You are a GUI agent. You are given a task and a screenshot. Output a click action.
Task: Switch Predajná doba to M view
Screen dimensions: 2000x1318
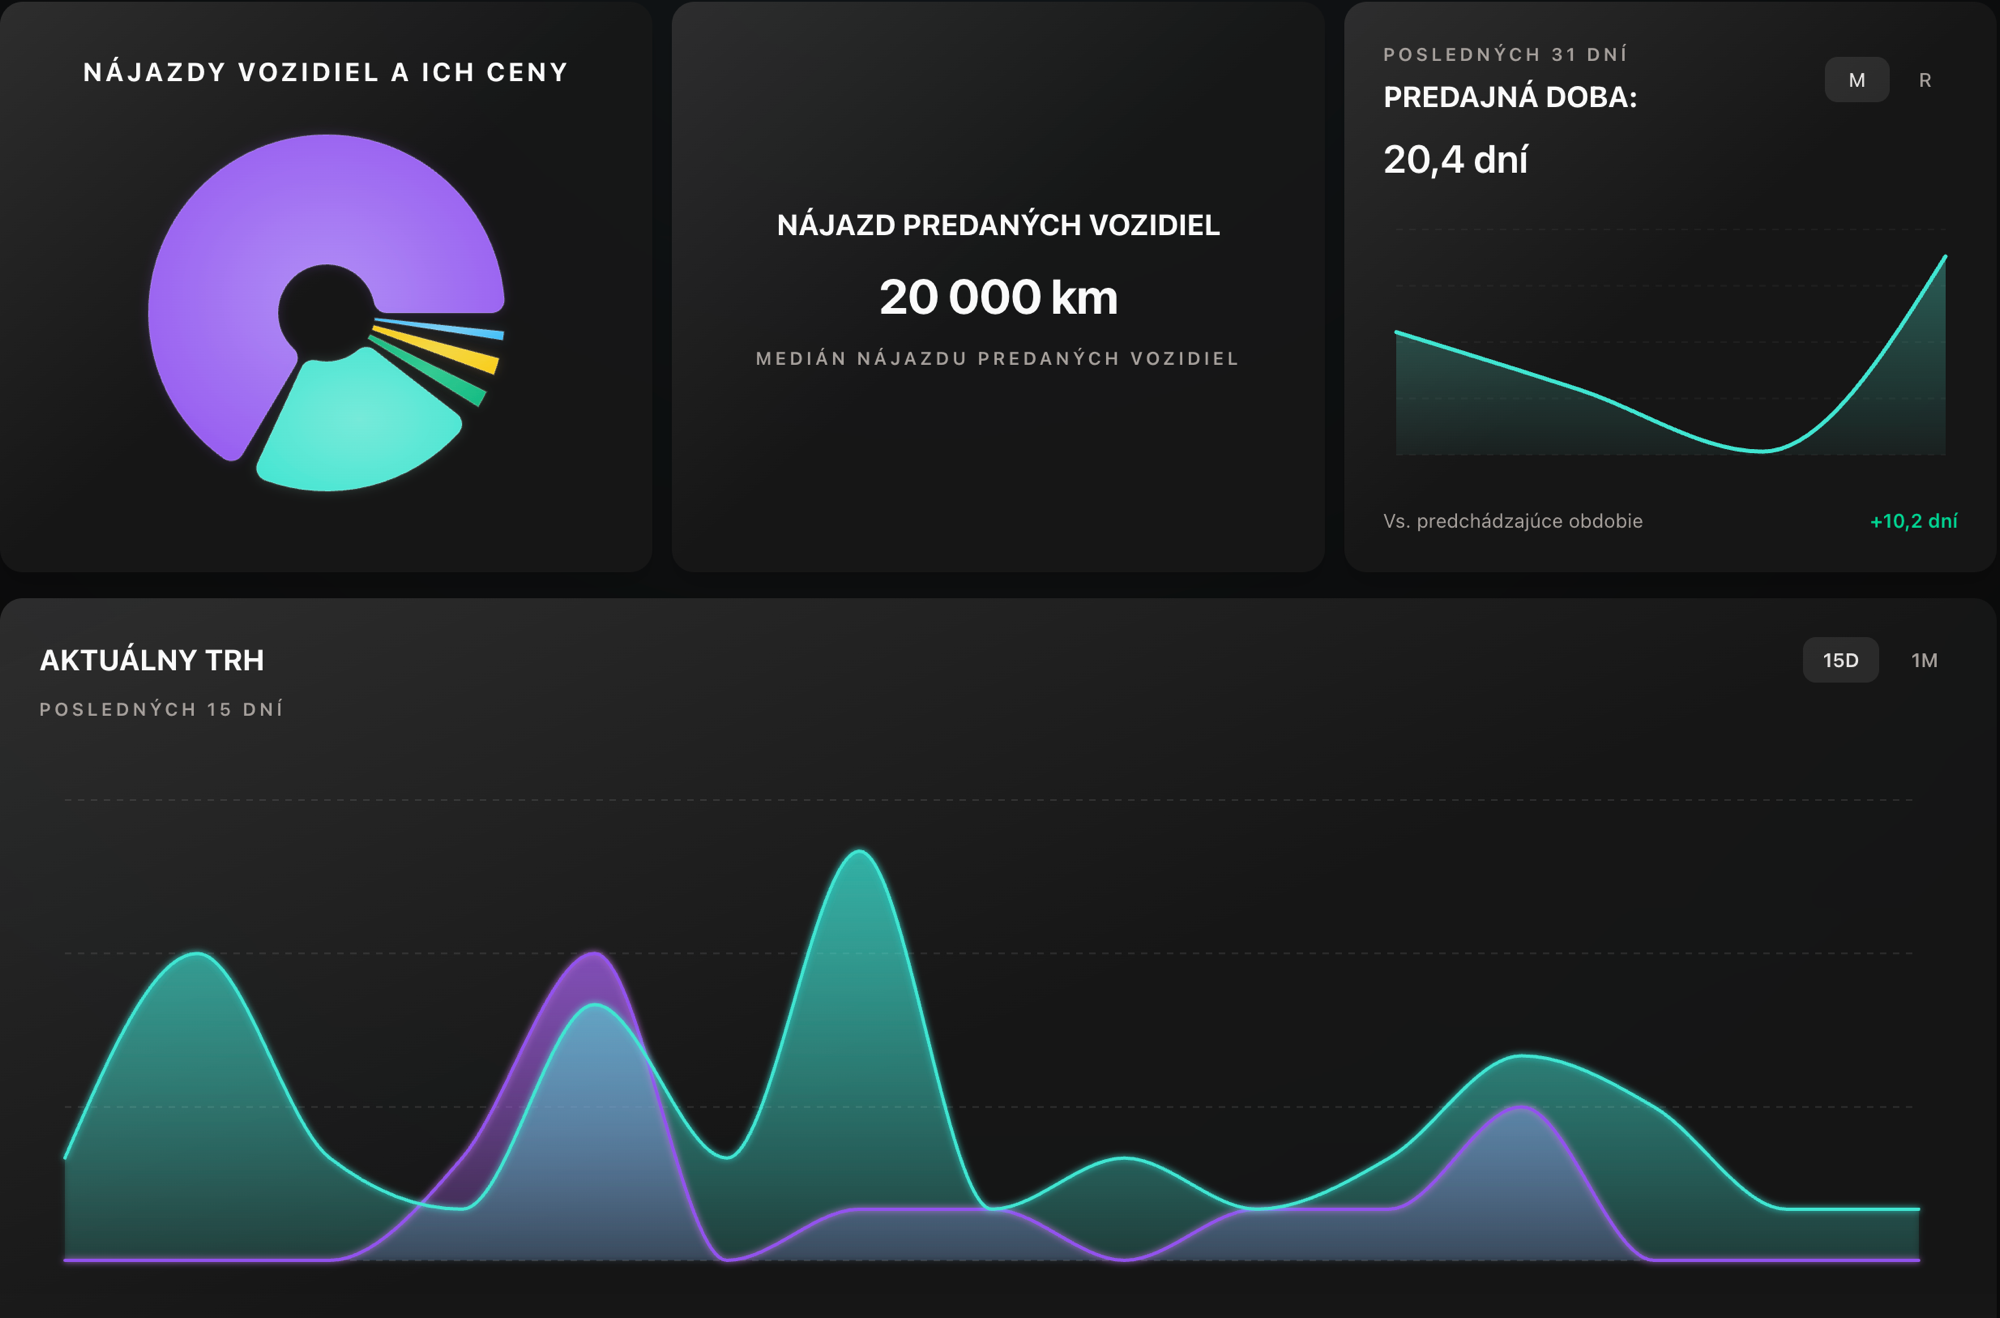click(x=1856, y=80)
